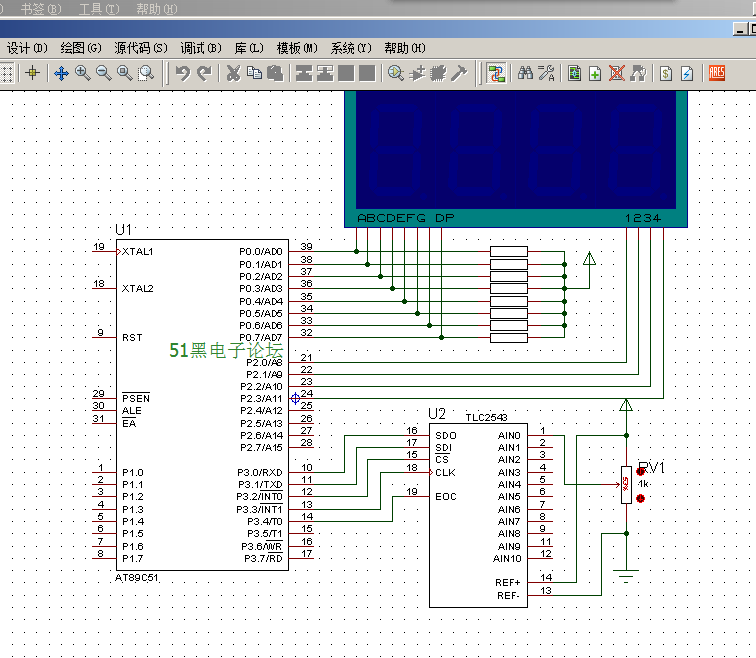Open 书签(B) in the background window
This screenshot has width=756, height=658.
(41, 9)
